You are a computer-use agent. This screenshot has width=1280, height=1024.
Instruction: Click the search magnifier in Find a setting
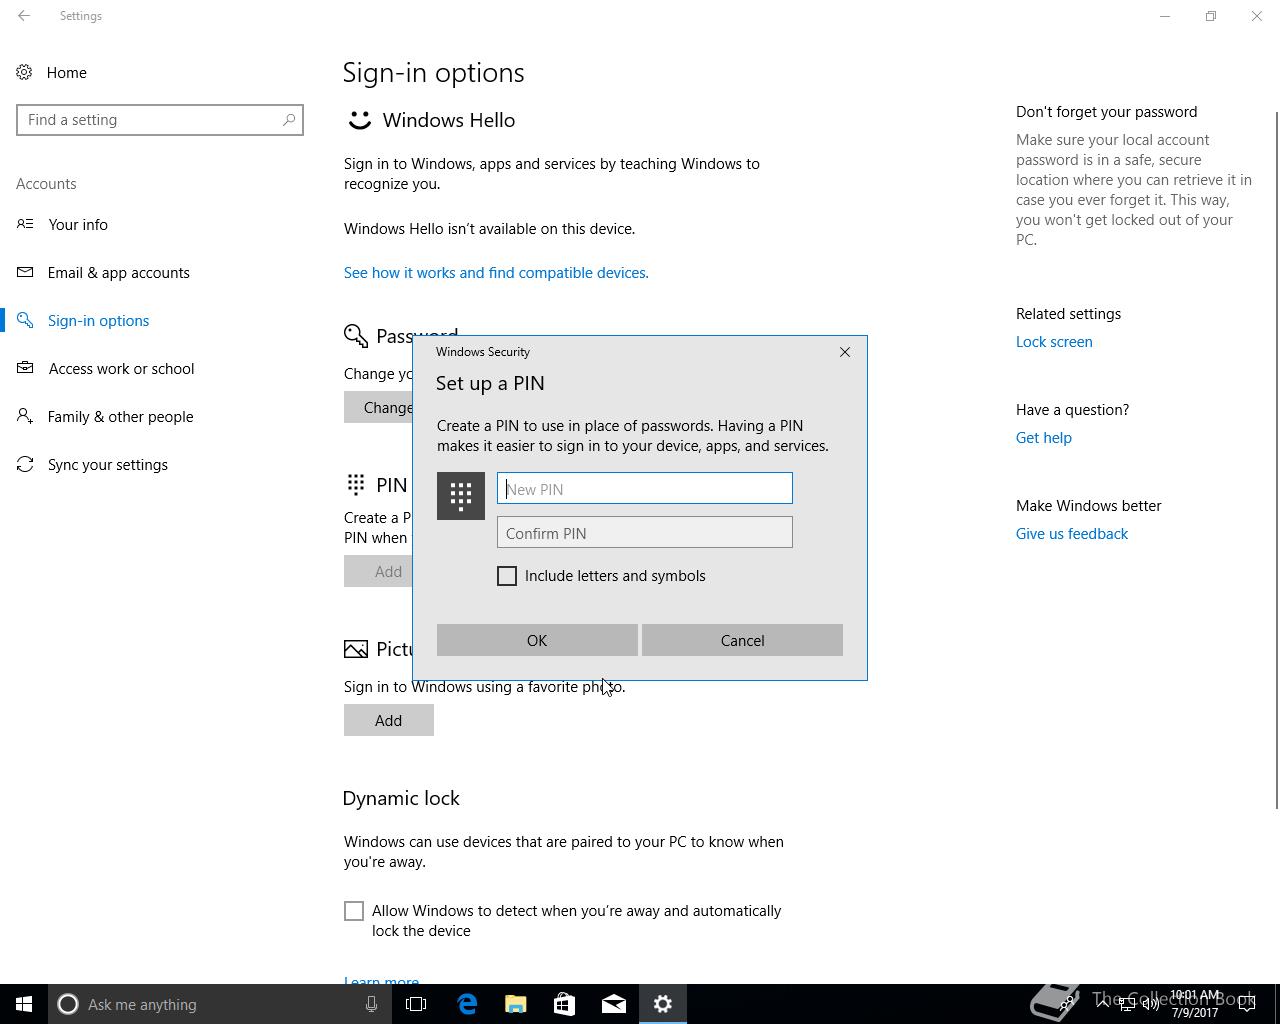pyautogui.click(x=289, y=120)
